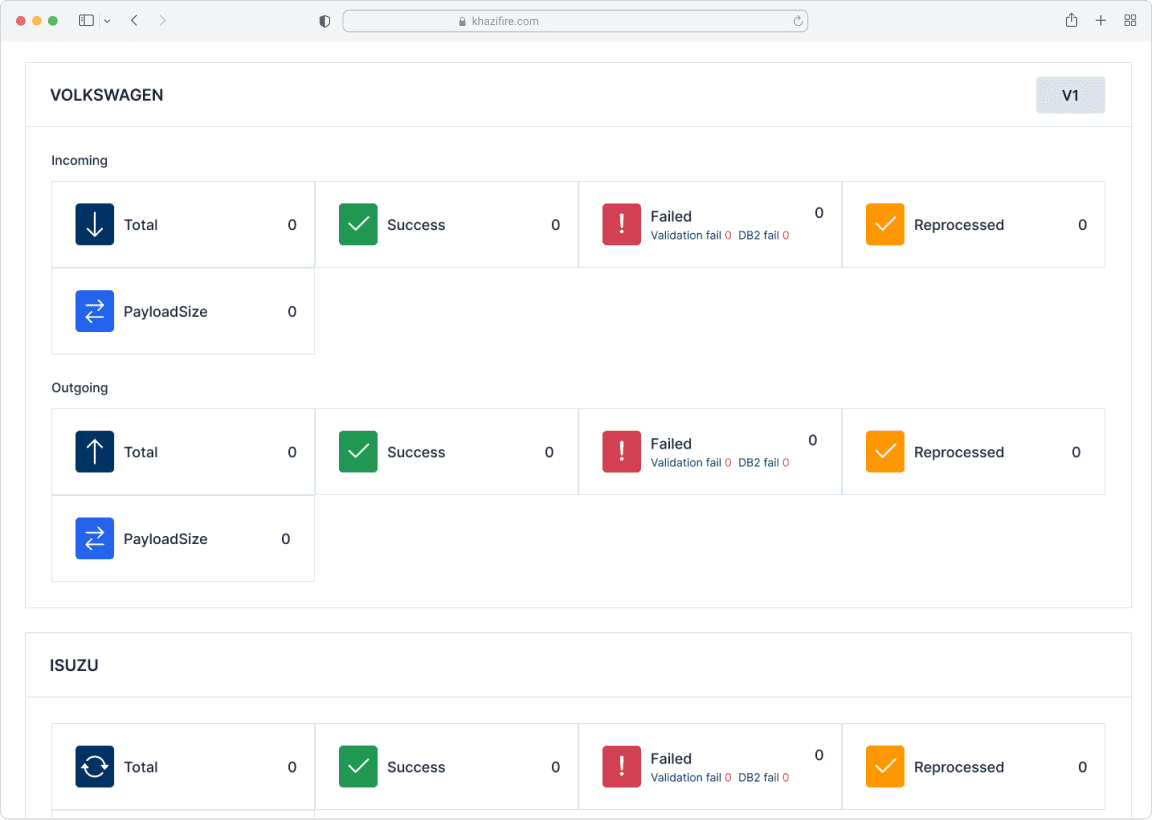Viewport: 1152px width, 820px height.
Task: Click the Isuzu Total refresh icon
Action: 94,766
